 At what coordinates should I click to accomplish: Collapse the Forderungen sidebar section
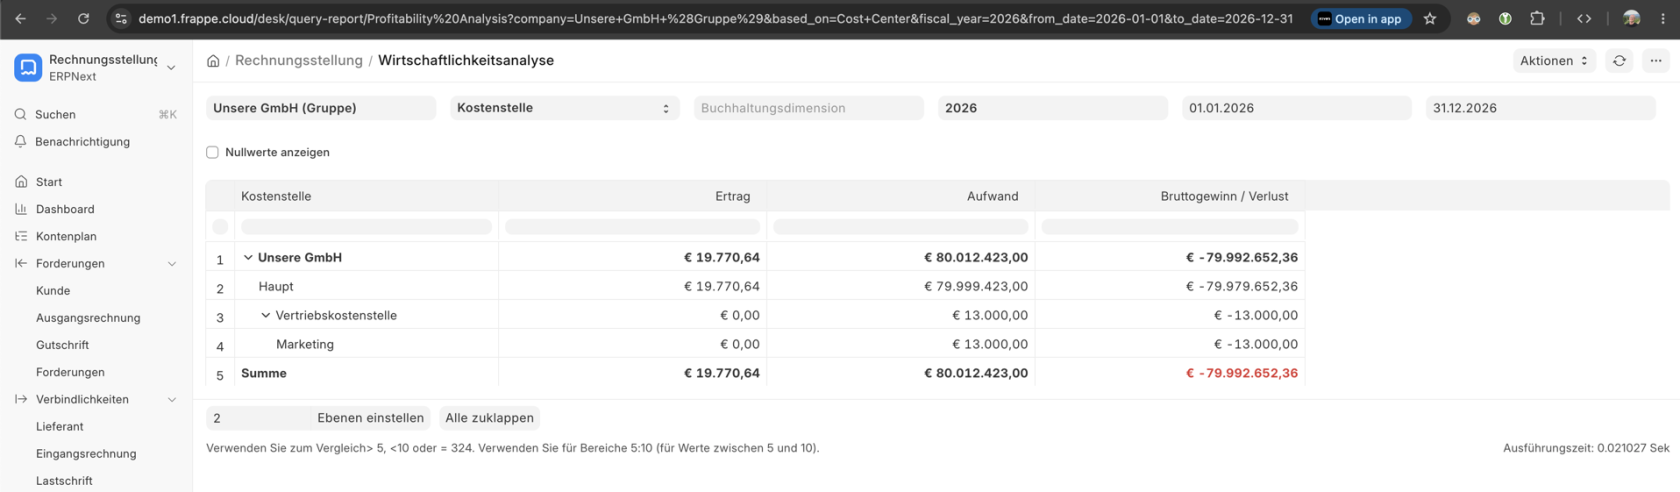point(172,264)
